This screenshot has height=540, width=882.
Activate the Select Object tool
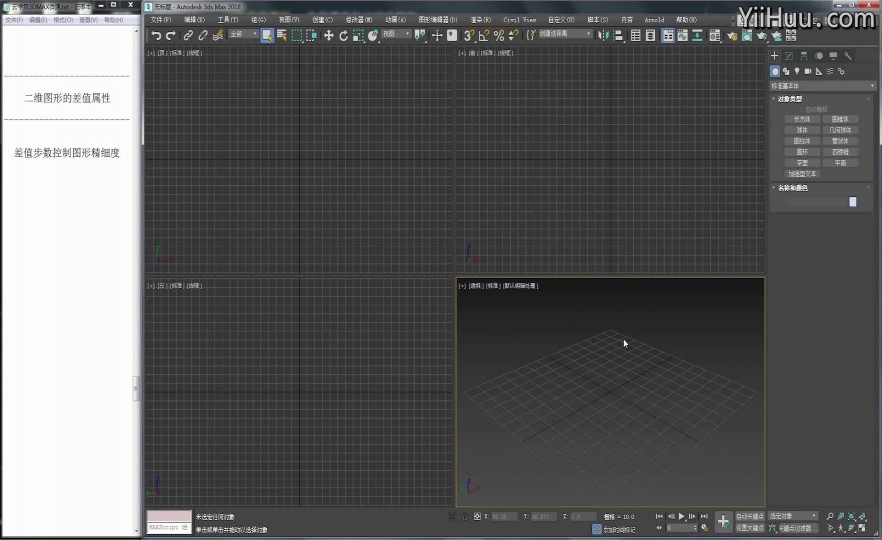pos(267,35)
